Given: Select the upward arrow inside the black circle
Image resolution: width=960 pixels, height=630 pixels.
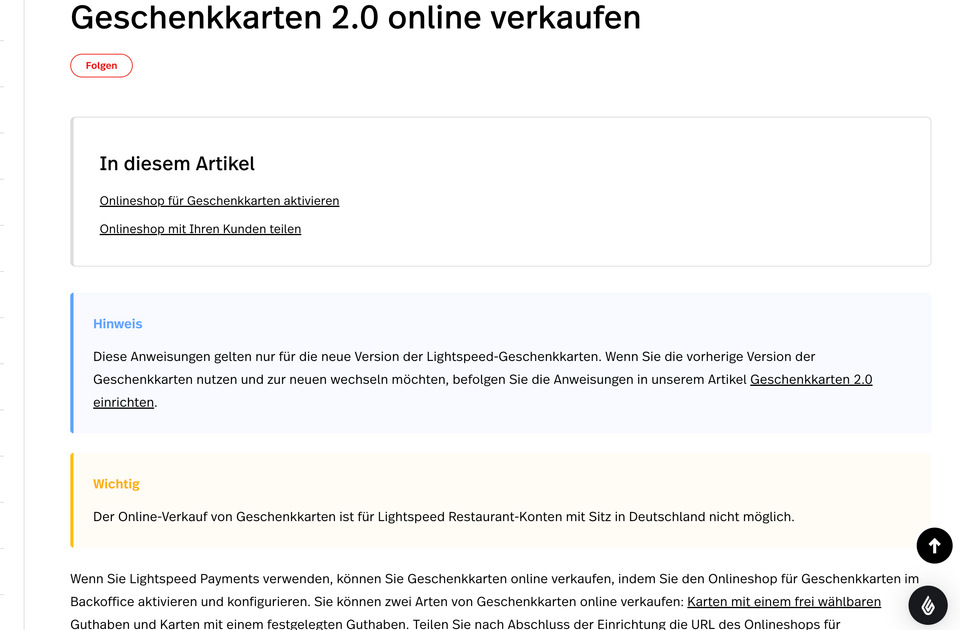Looking at the screenshot, I should pos(934,545).
